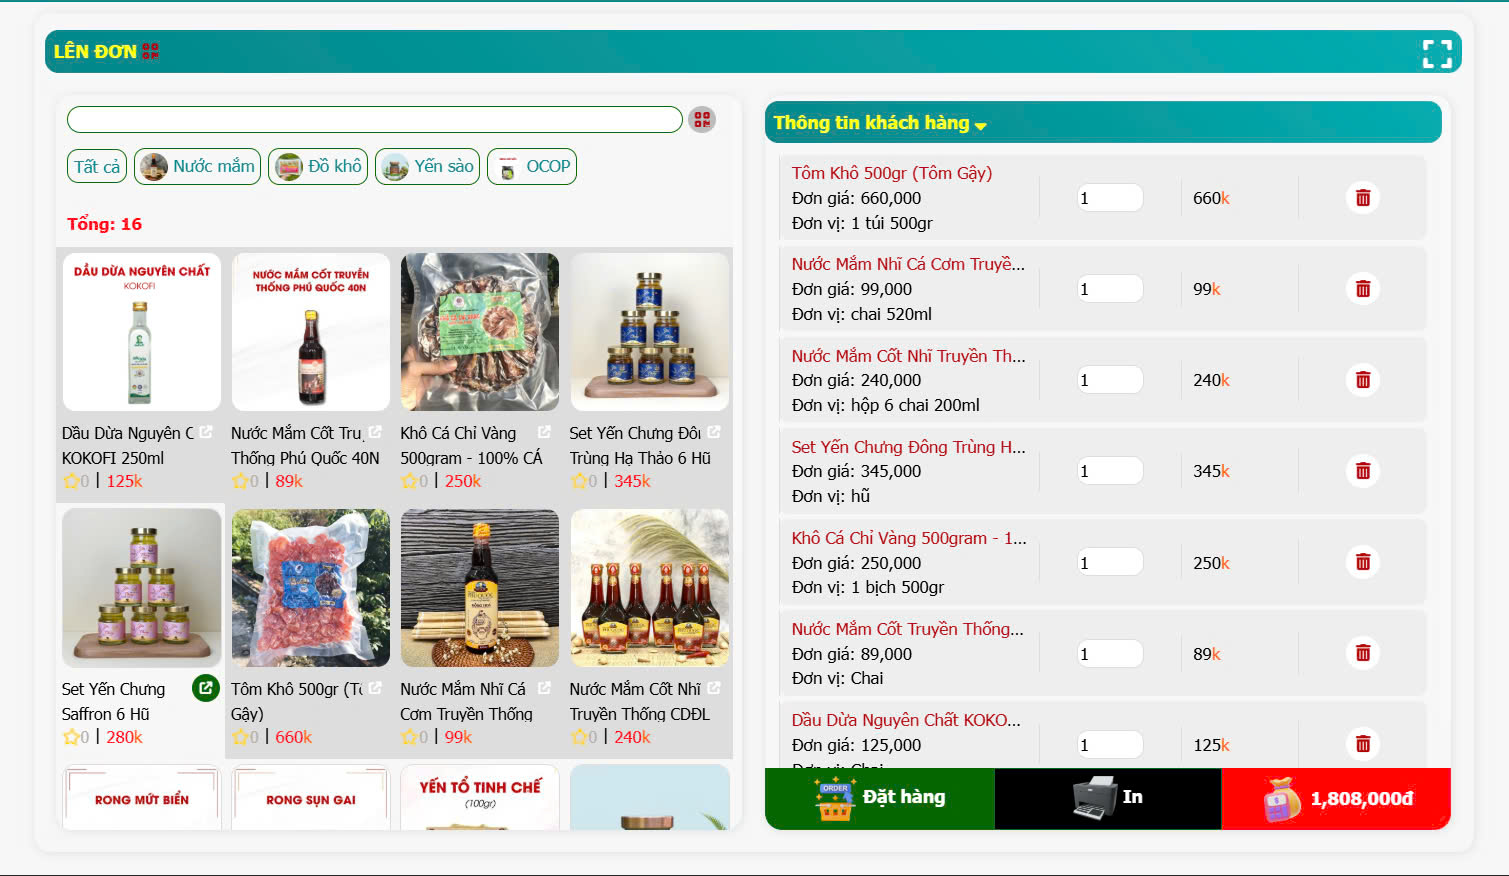The image size is (1509, 876).
Task: Open external link for Set Yến Đông Trùng product
Action: click(714, 432)
